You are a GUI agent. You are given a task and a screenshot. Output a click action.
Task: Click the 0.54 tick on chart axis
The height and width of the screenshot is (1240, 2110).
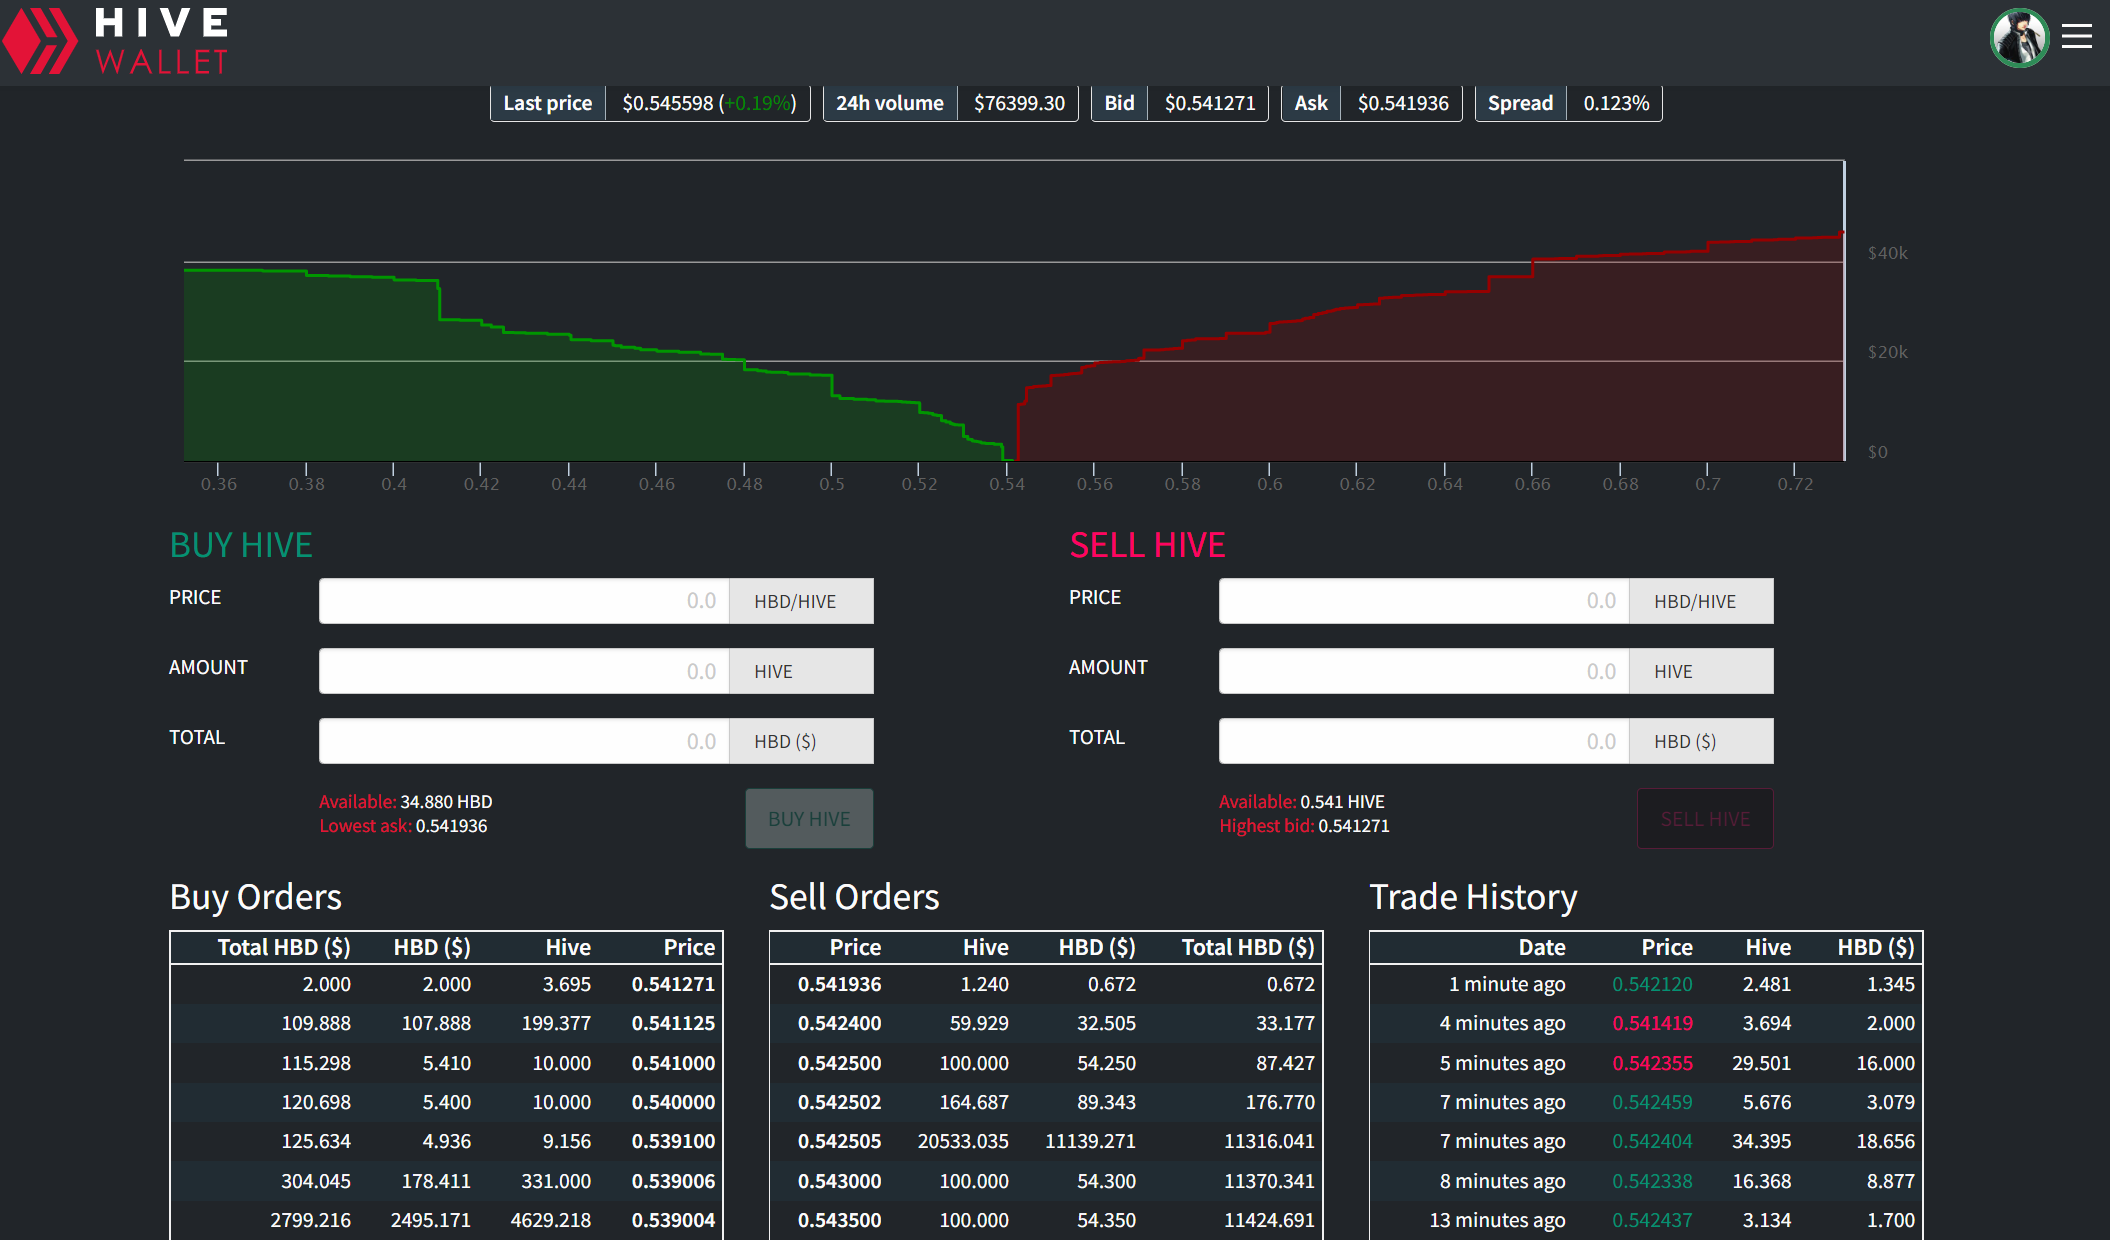point(1007,484)
